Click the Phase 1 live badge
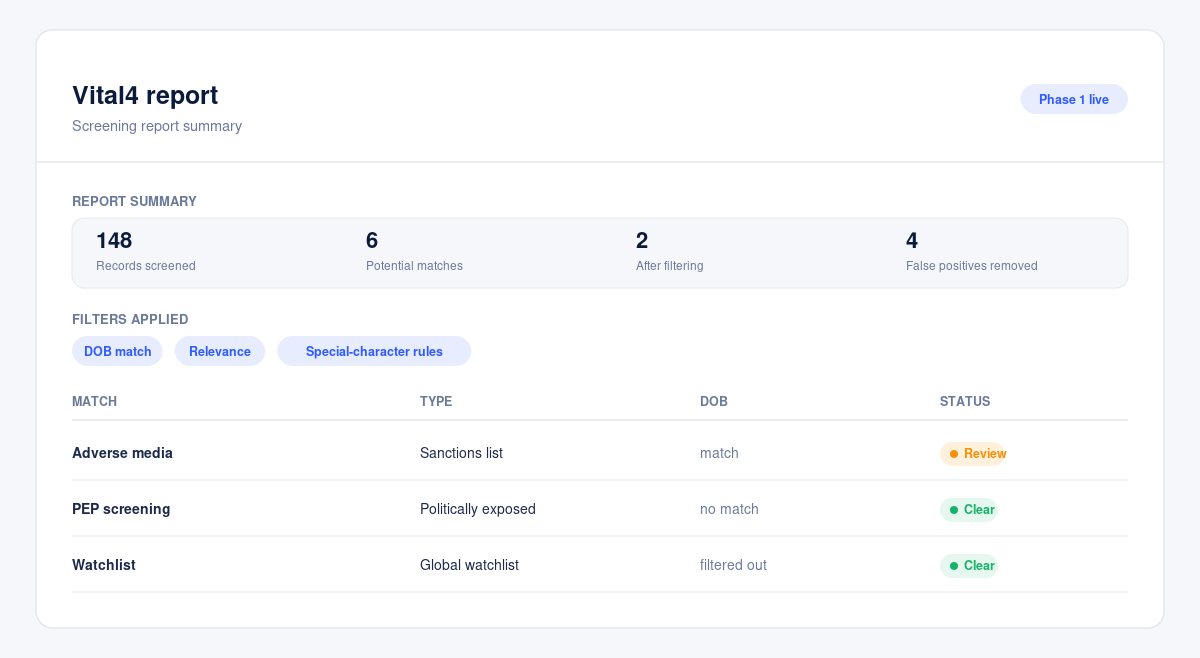Screen dimensions: 1200x658 1074,99
